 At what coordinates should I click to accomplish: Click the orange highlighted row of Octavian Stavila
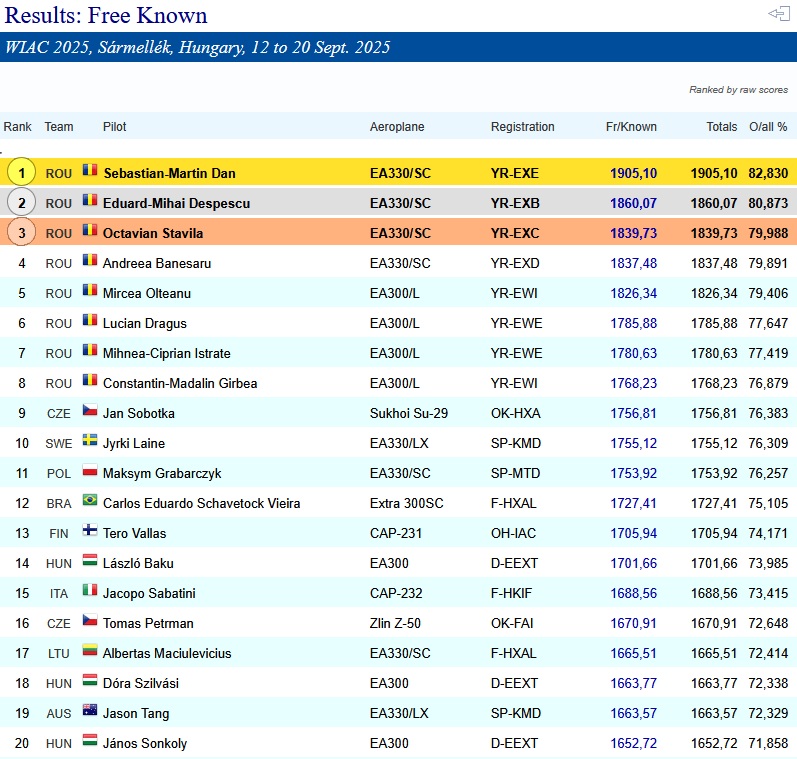(x=398, y=232)
